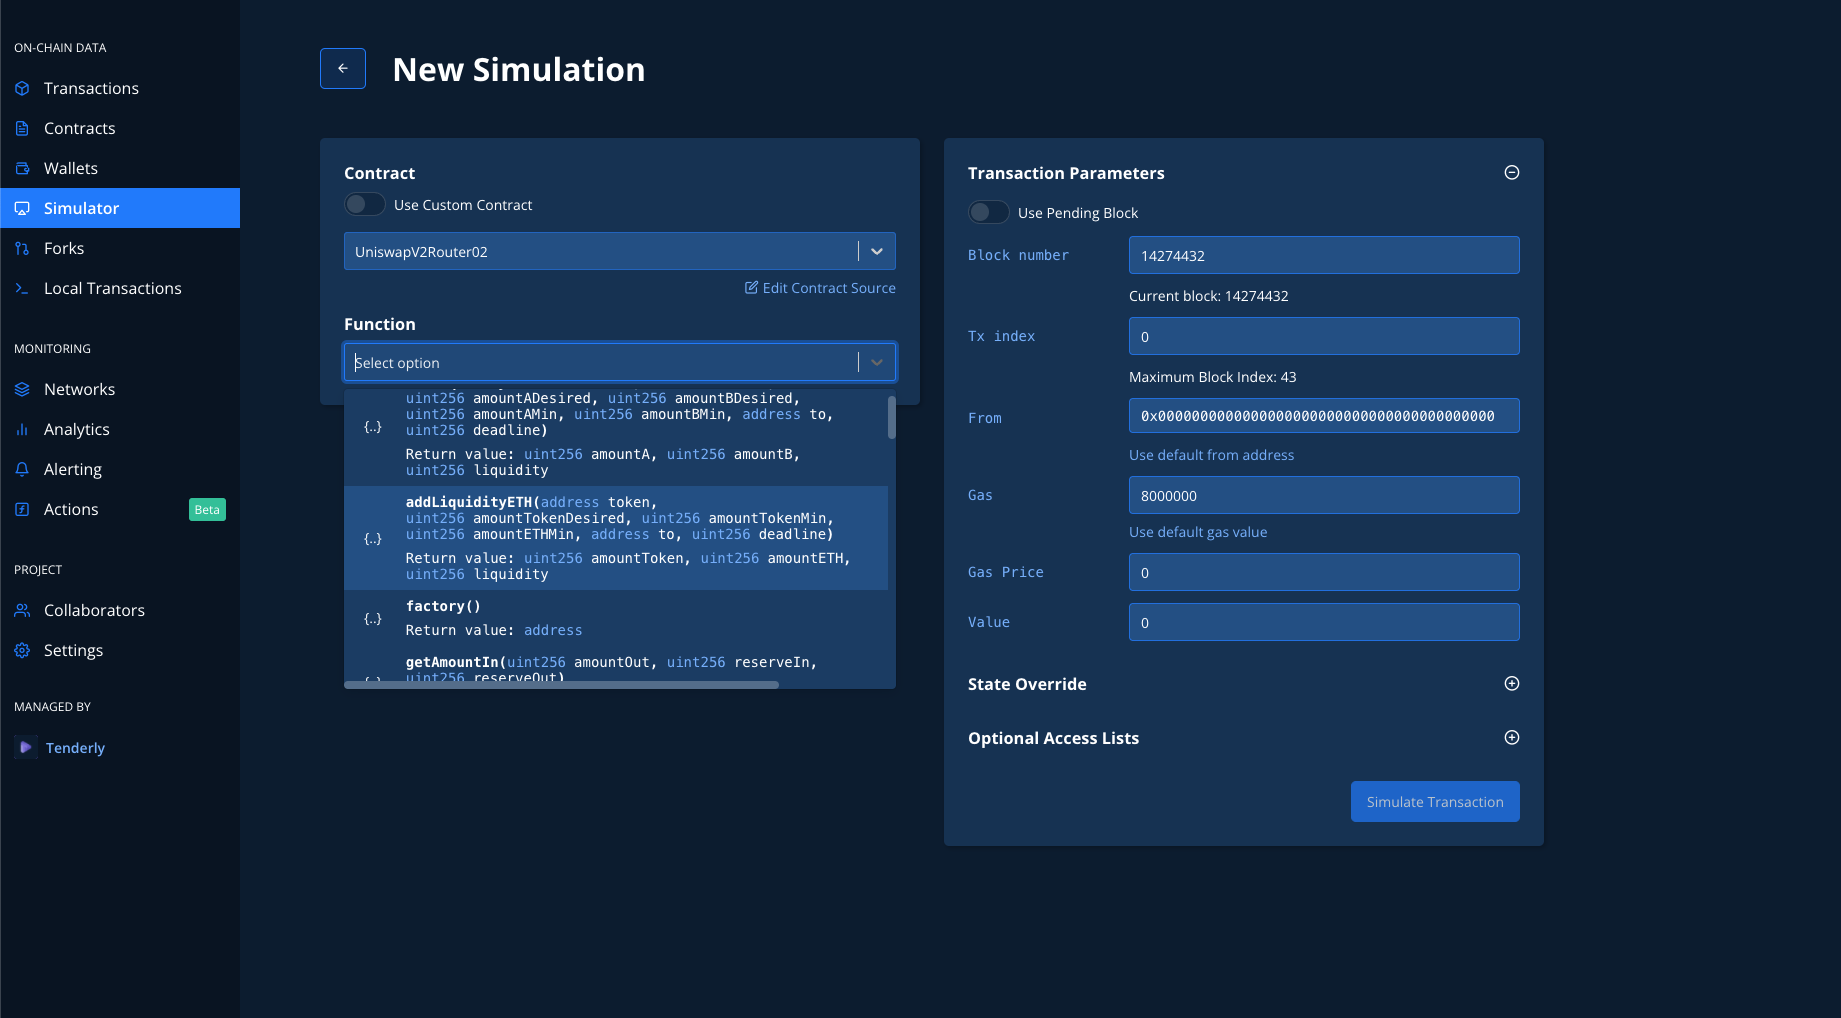Select the addLiquidityETH function option

(x=616, y=538)
